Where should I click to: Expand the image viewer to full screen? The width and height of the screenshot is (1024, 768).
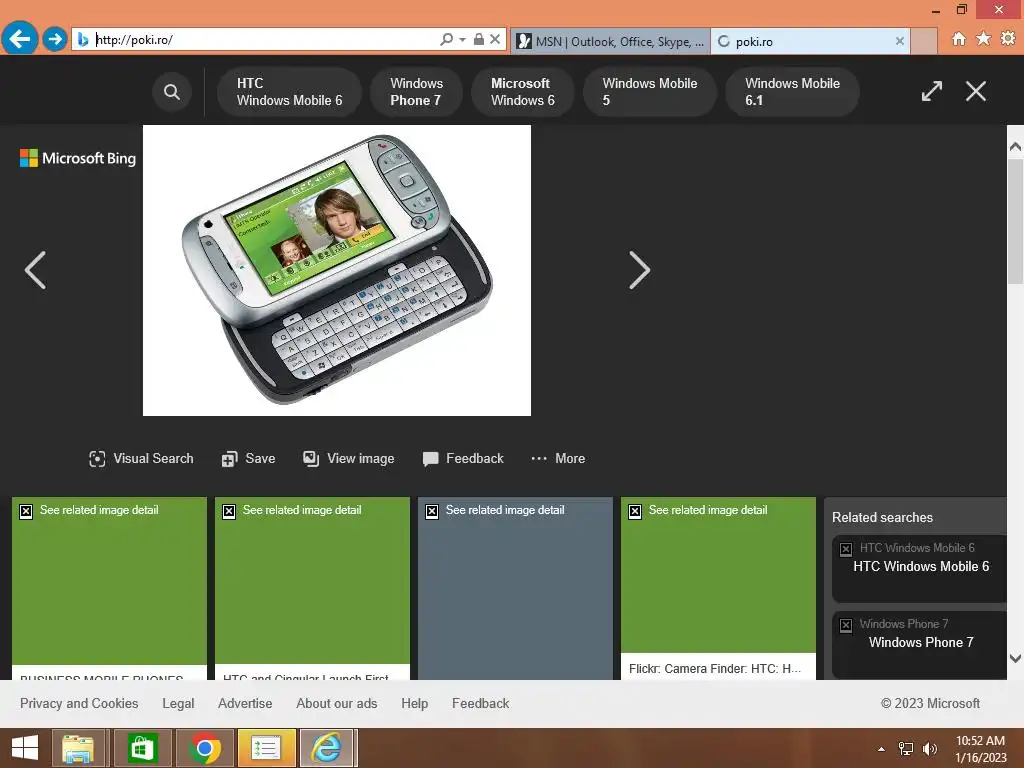932,91
